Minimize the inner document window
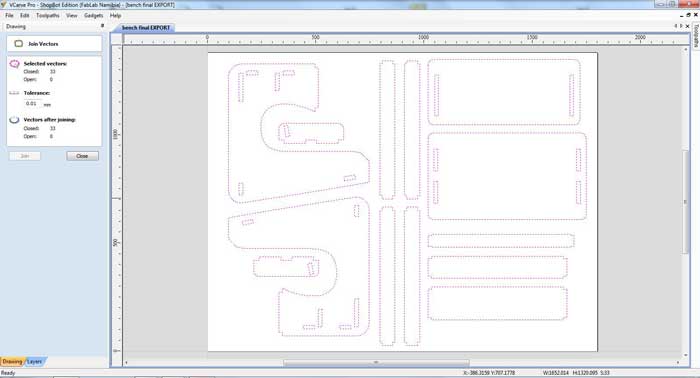This screenshot has width=700, height=378. point(681,15)
